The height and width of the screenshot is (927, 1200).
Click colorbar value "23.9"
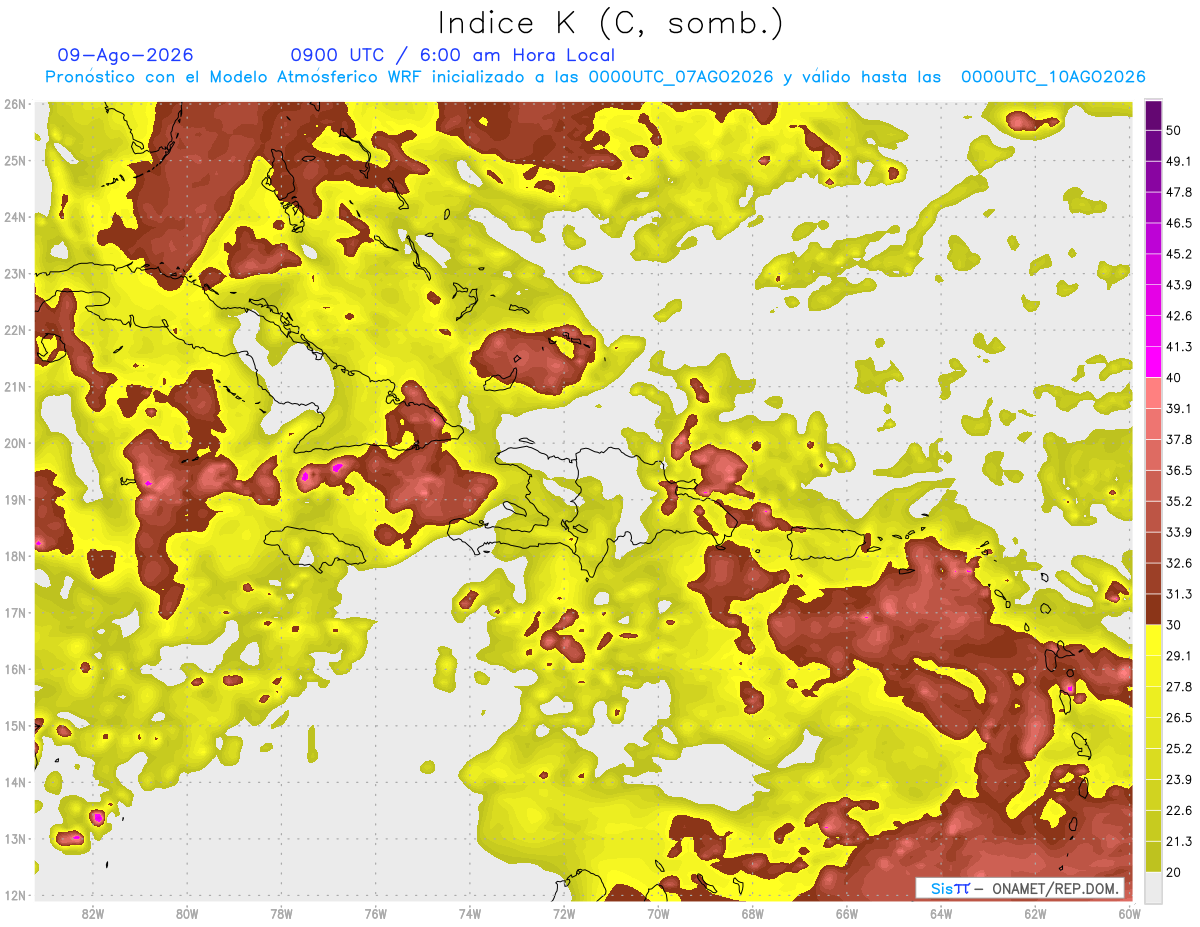(1179, 779)
